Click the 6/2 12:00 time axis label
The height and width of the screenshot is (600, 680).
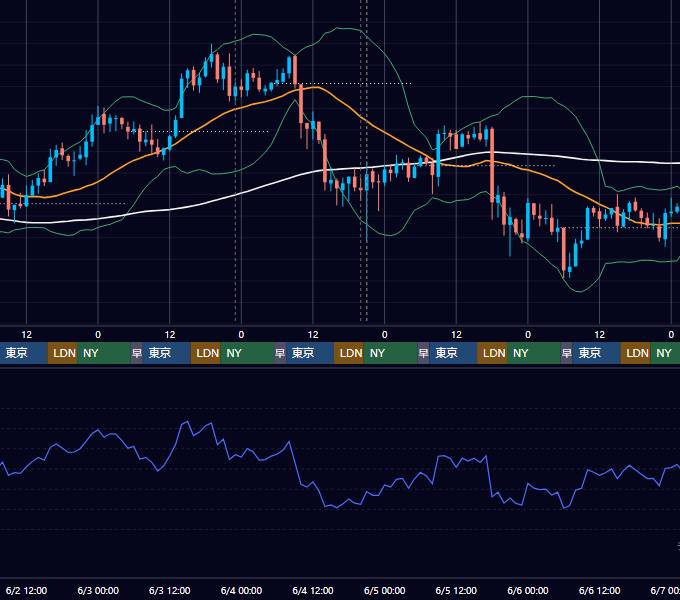click(26, 590)
